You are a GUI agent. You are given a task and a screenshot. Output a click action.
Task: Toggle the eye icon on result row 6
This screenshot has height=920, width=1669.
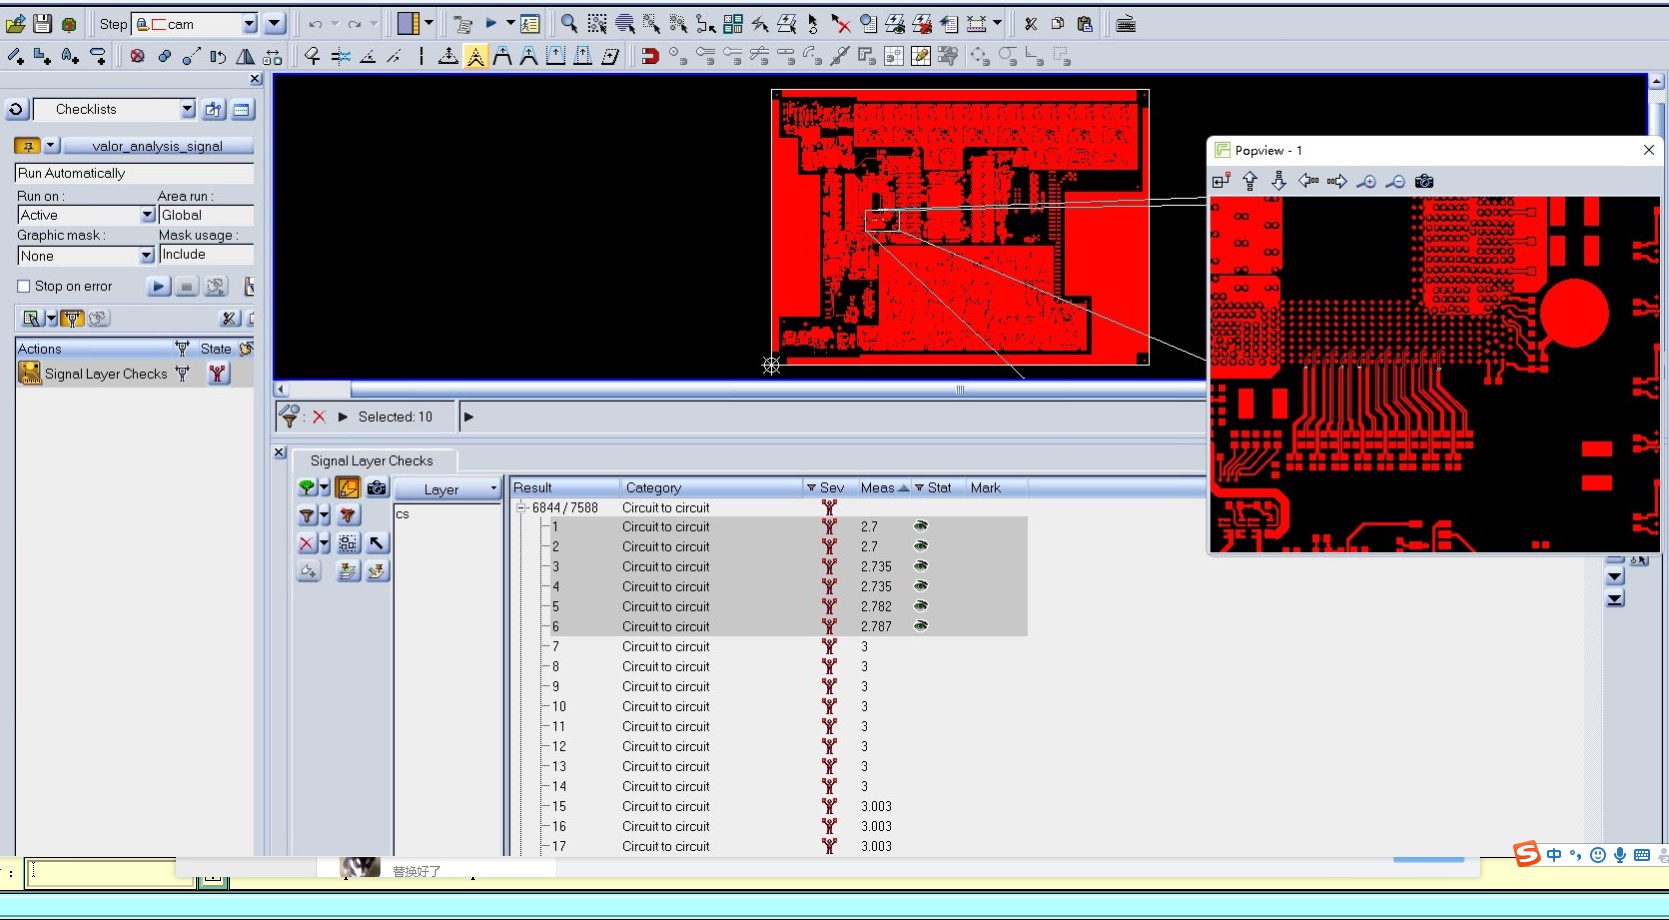[x=921, y=626]
